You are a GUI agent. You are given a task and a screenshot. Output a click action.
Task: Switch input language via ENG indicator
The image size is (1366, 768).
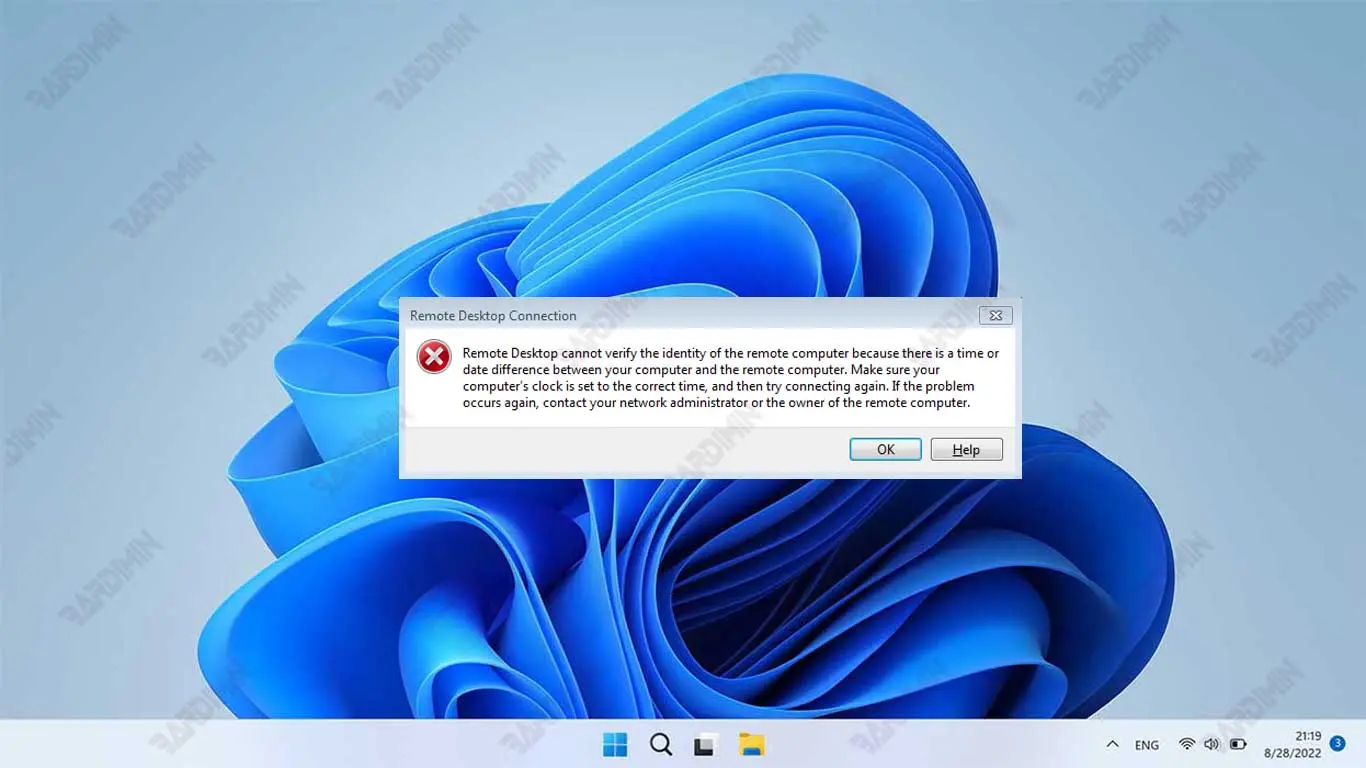click(1147, 745)
